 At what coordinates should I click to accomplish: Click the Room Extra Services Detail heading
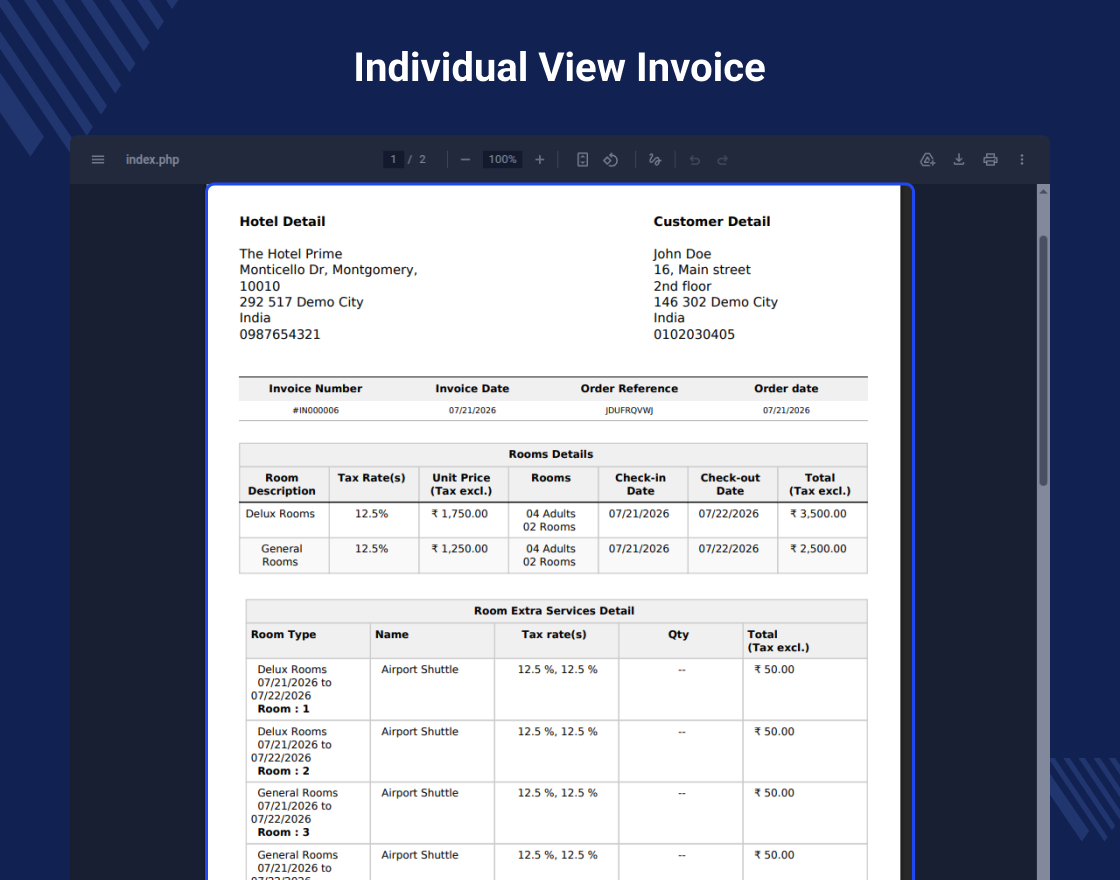tap(554, 611)
